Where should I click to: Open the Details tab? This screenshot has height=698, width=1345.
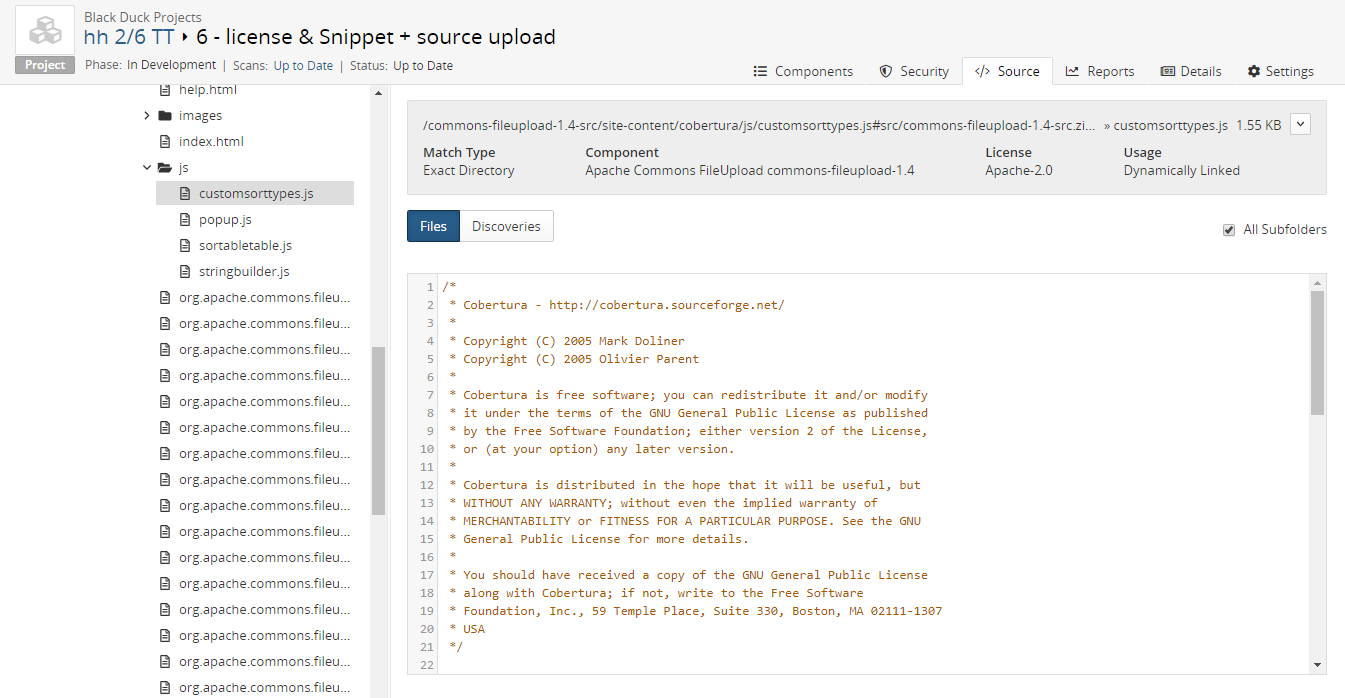coord(1191,71)
